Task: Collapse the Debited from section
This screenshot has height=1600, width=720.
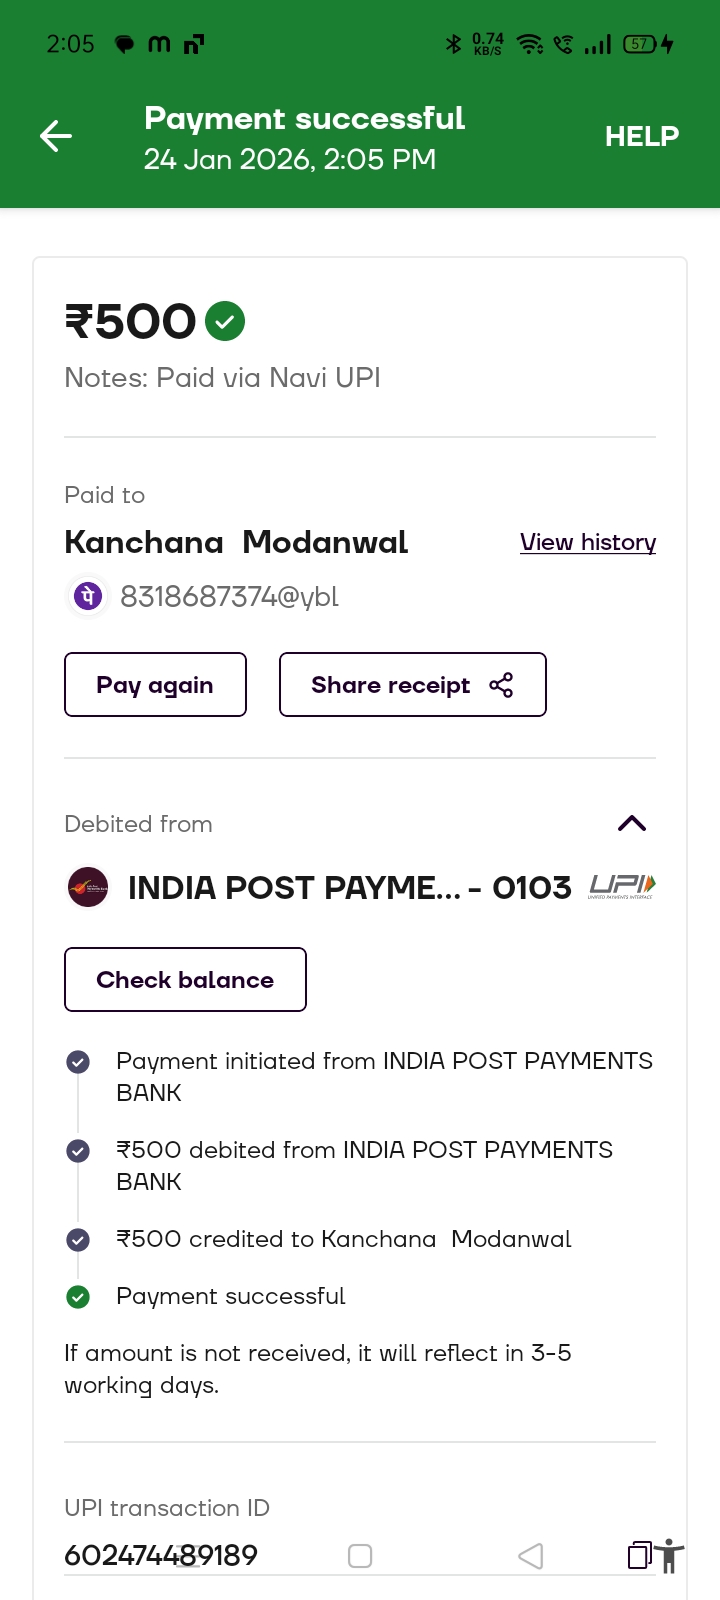Action: pos(632,824)
